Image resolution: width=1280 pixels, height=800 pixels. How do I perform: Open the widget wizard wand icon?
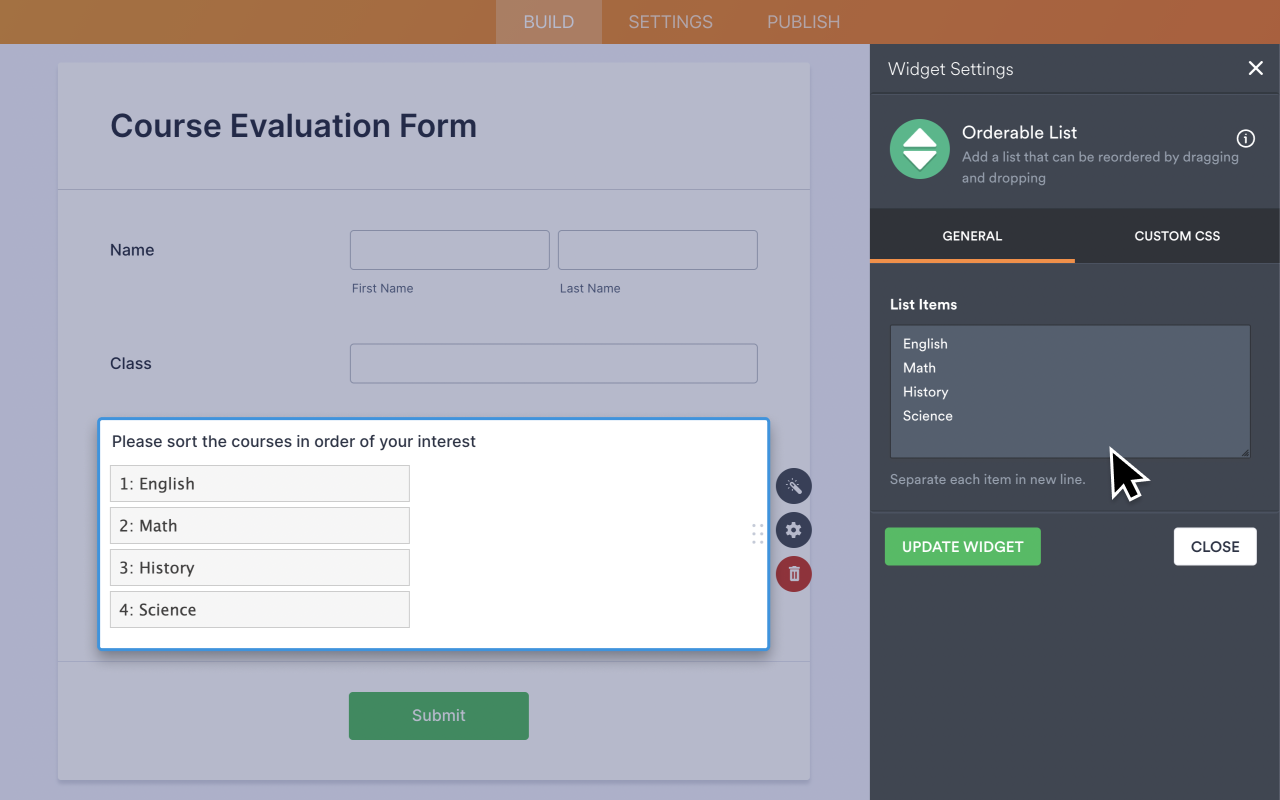[794, 486]
